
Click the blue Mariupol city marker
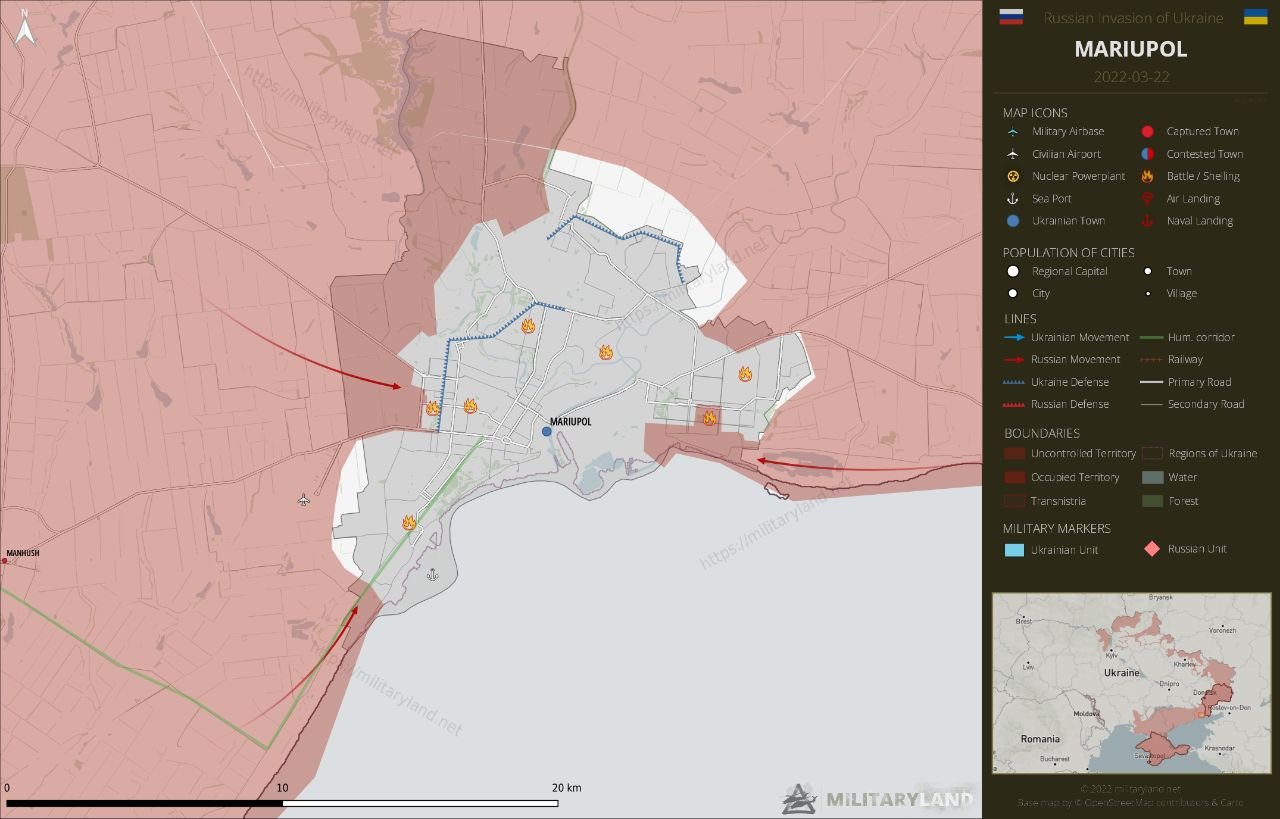[546, 432]
